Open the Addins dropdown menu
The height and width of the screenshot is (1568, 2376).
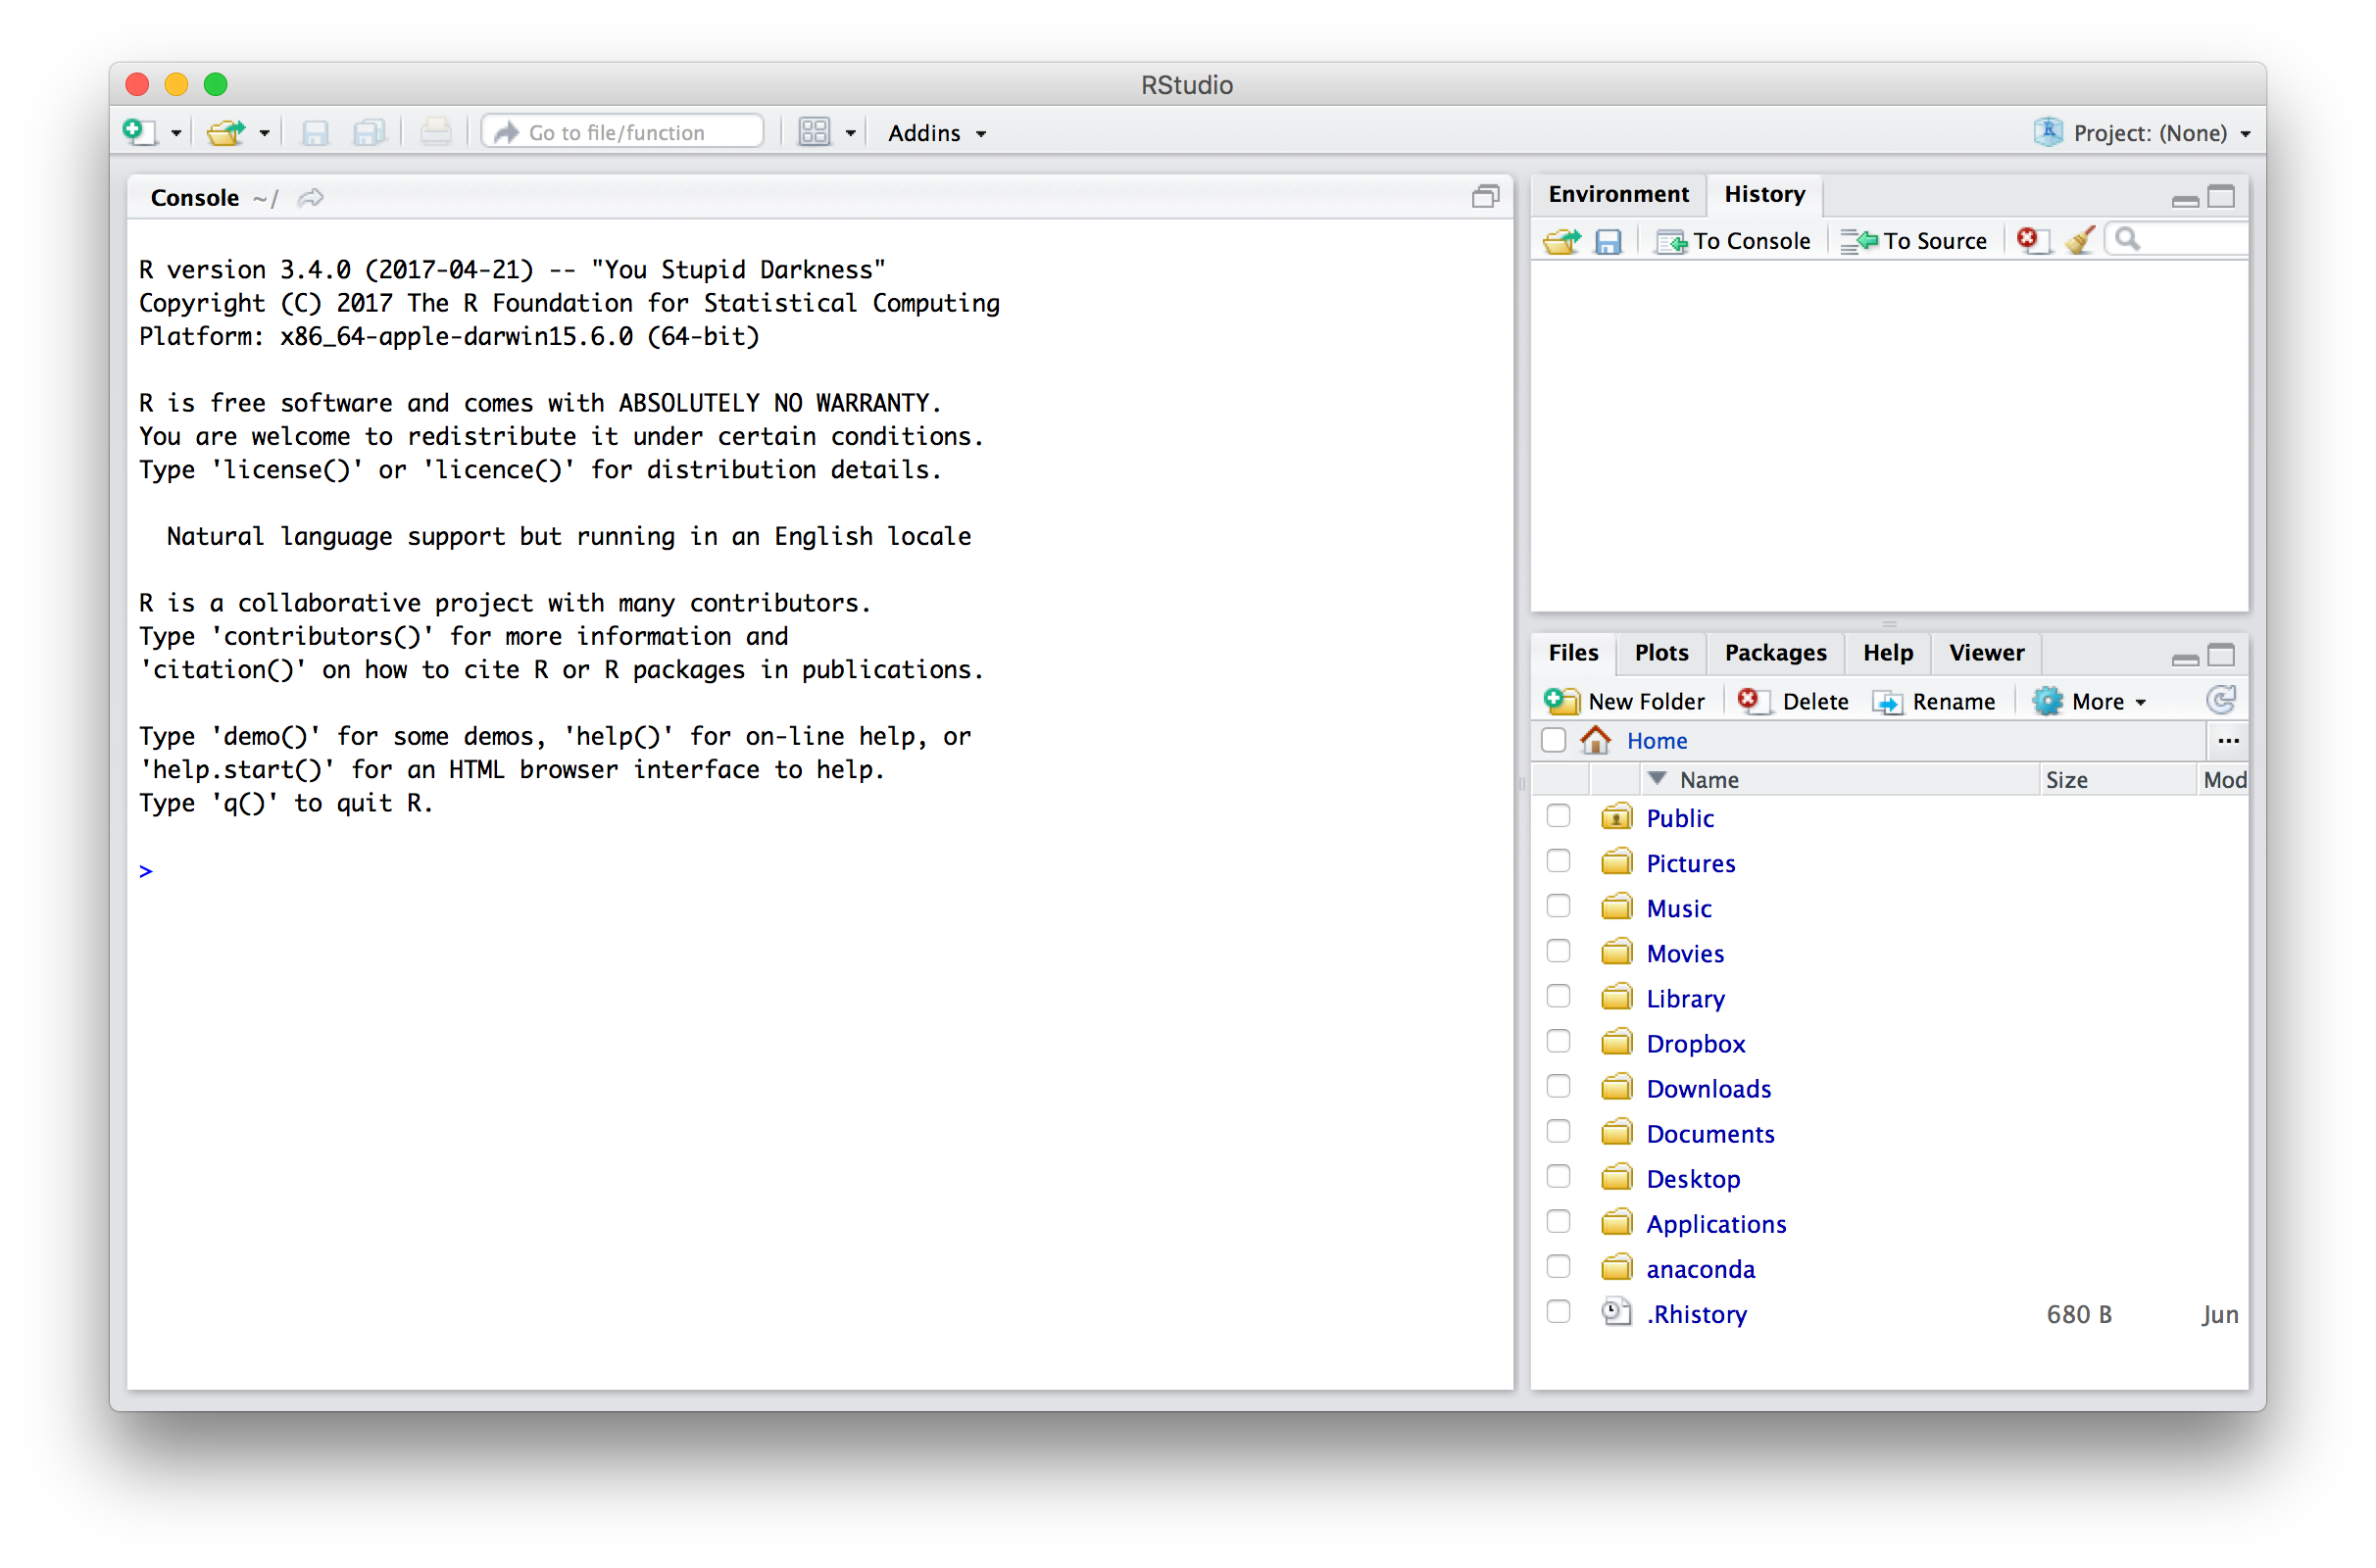pos(936,133)
